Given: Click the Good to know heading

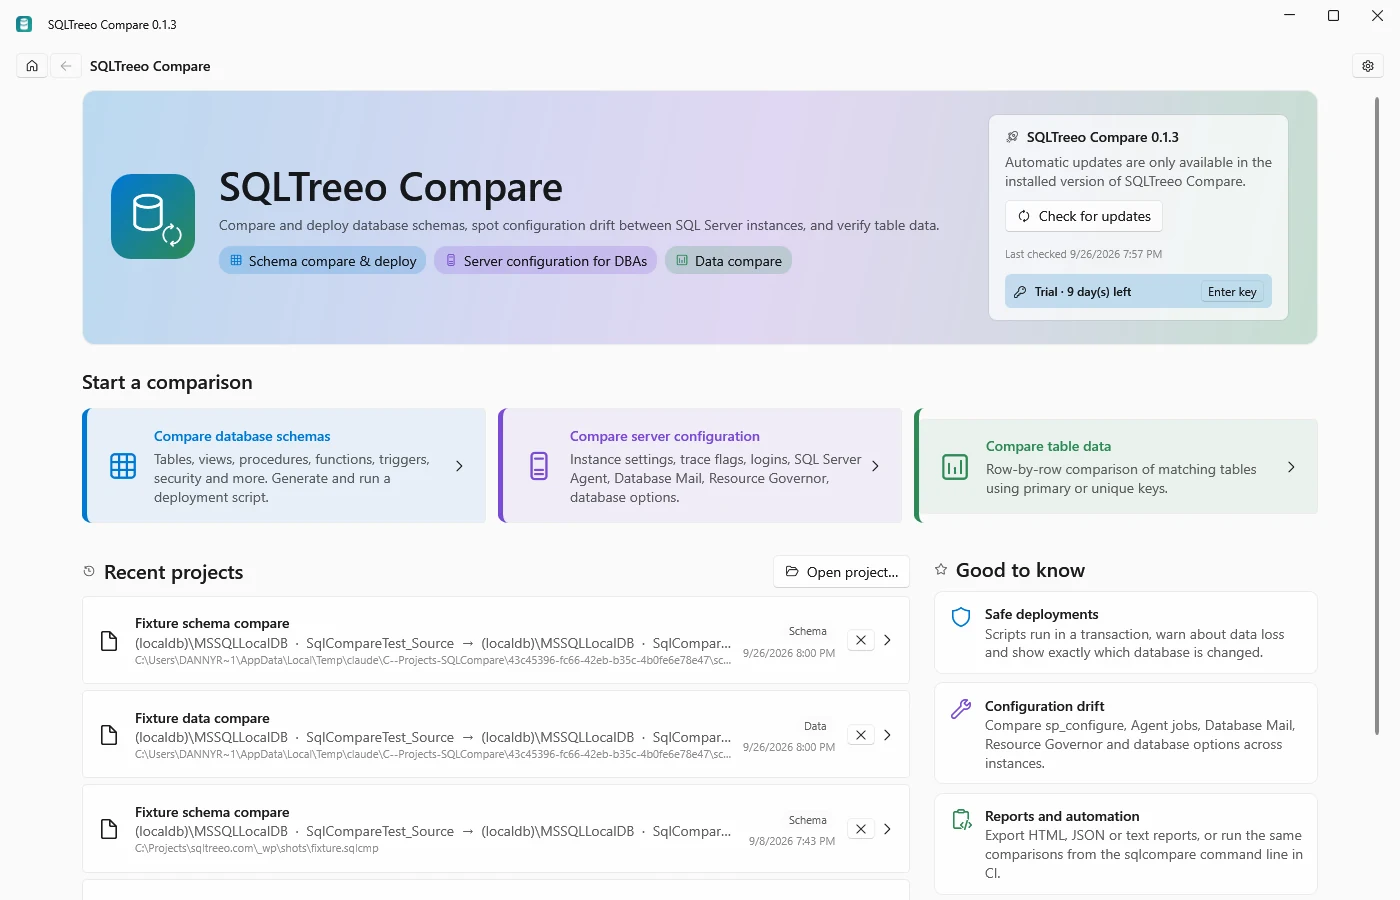Looking at the screenshot, I should tap(1020, 570).
